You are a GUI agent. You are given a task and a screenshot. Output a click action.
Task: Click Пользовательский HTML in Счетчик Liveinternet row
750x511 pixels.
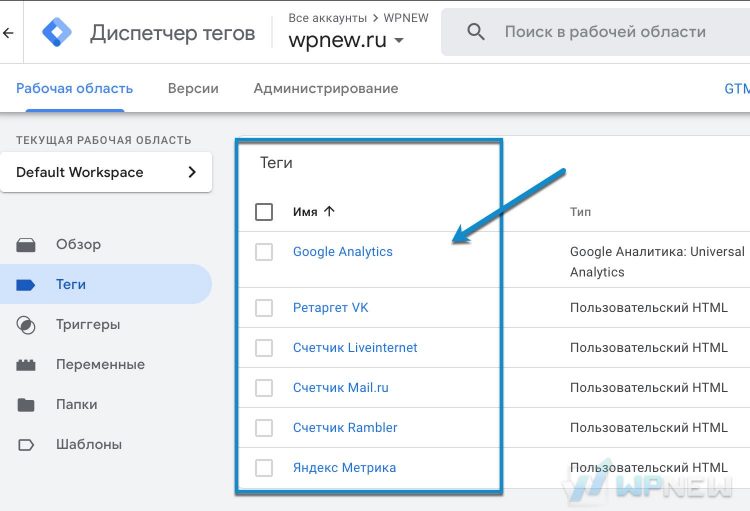click(649, 348)
